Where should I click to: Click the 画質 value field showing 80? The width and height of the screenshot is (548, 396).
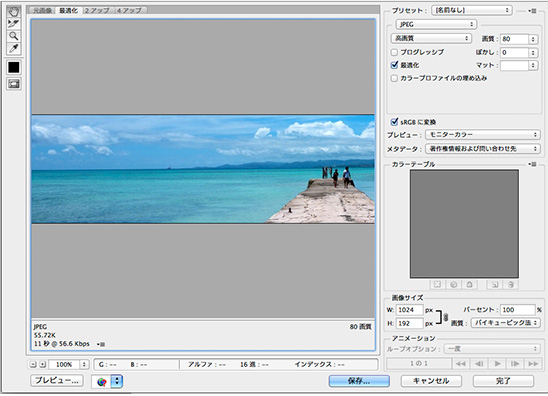pyautogui.click(x=514, y=39)
